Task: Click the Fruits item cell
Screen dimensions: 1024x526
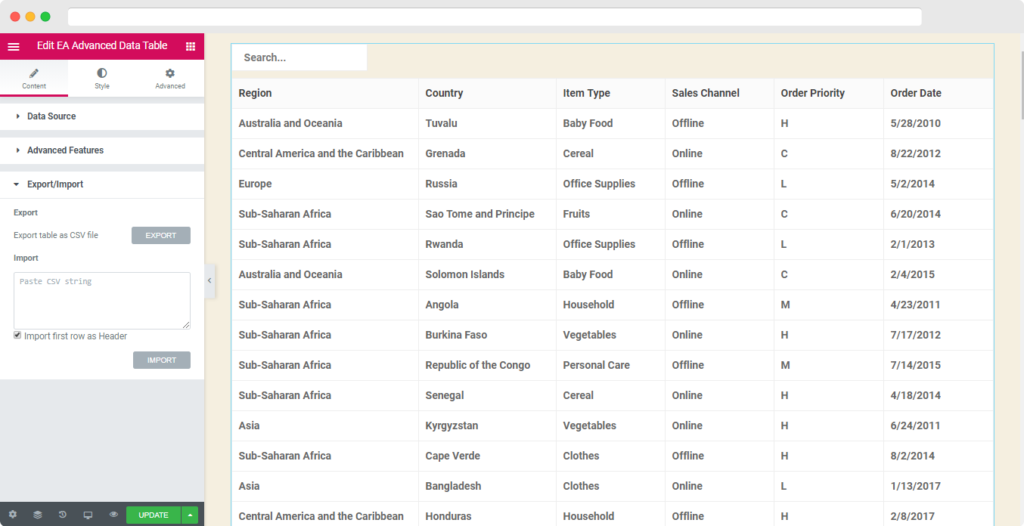Action: [x=611, y=214]
